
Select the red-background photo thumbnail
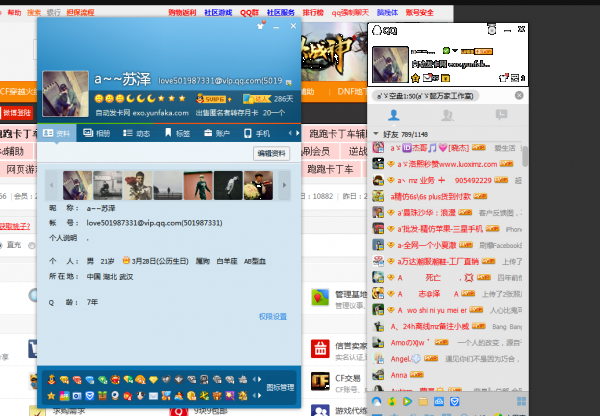click(198, 185)
